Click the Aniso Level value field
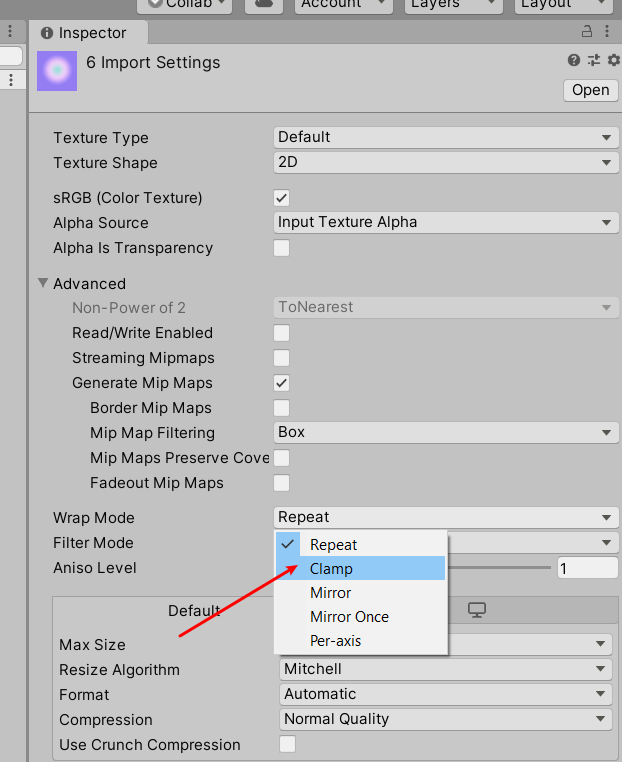The width and height of the screenshot is (622, 762). (x=587, y=568)
